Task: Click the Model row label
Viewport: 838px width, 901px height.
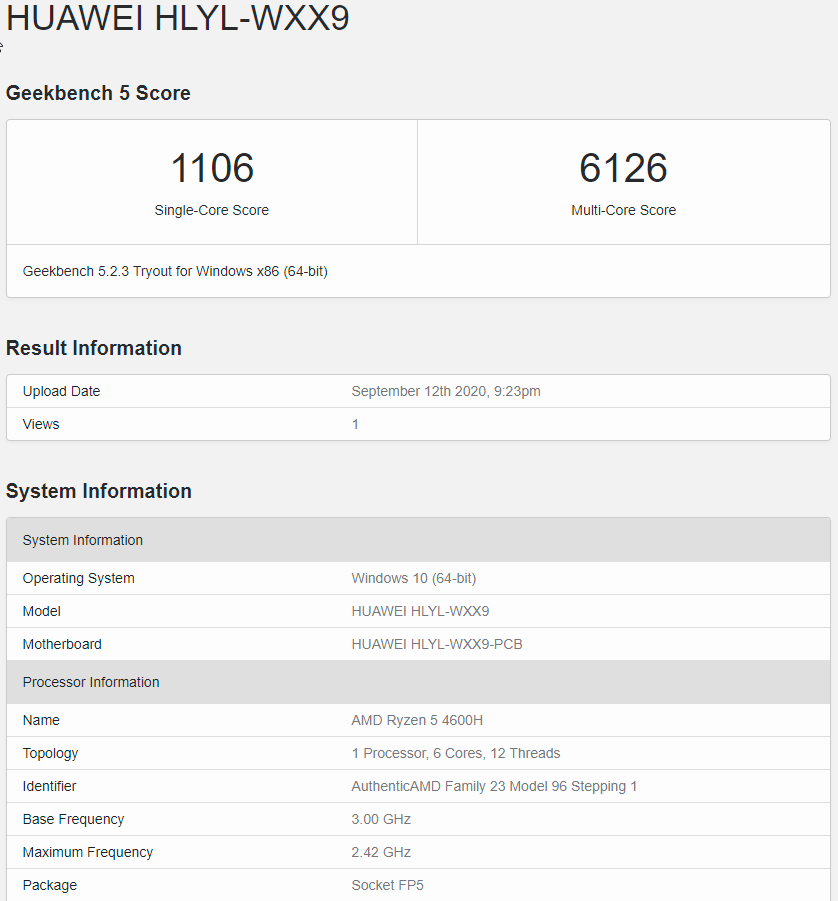Action: pyautogui.click(x=42, y=611)
